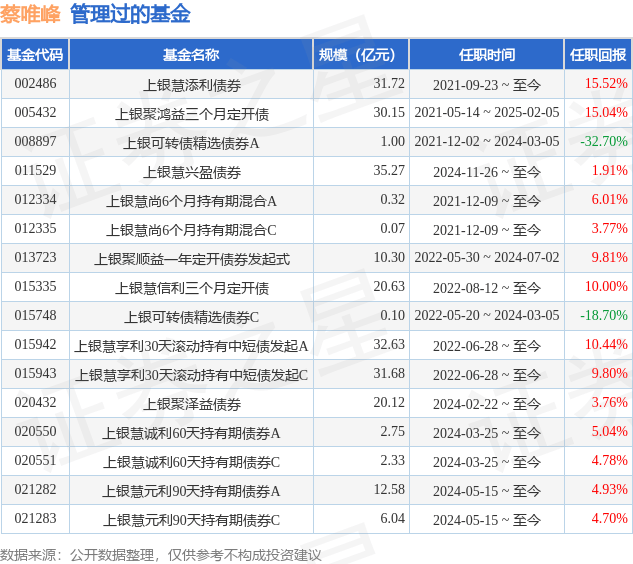633x564 pixels.
Task: Select fund 上银聚泽益债券
Action: click(192, 404)
